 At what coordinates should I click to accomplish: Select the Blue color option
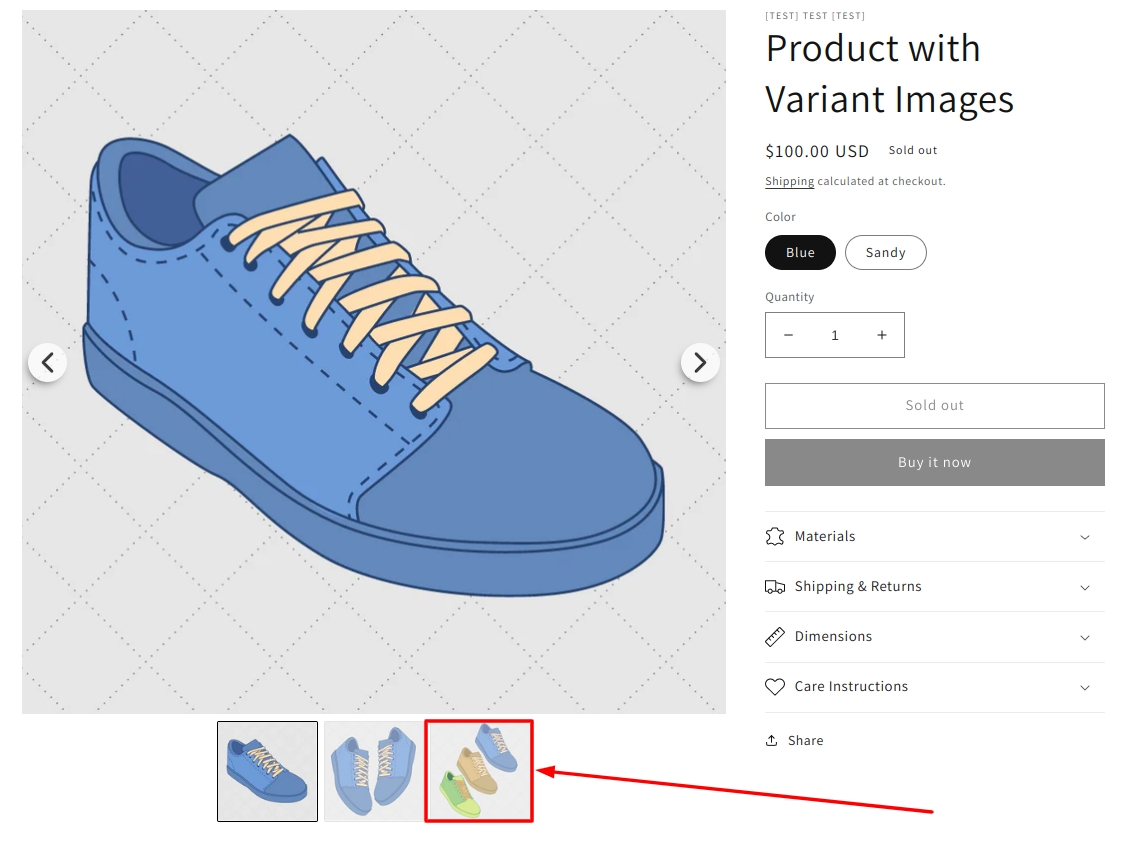(800, 253)
